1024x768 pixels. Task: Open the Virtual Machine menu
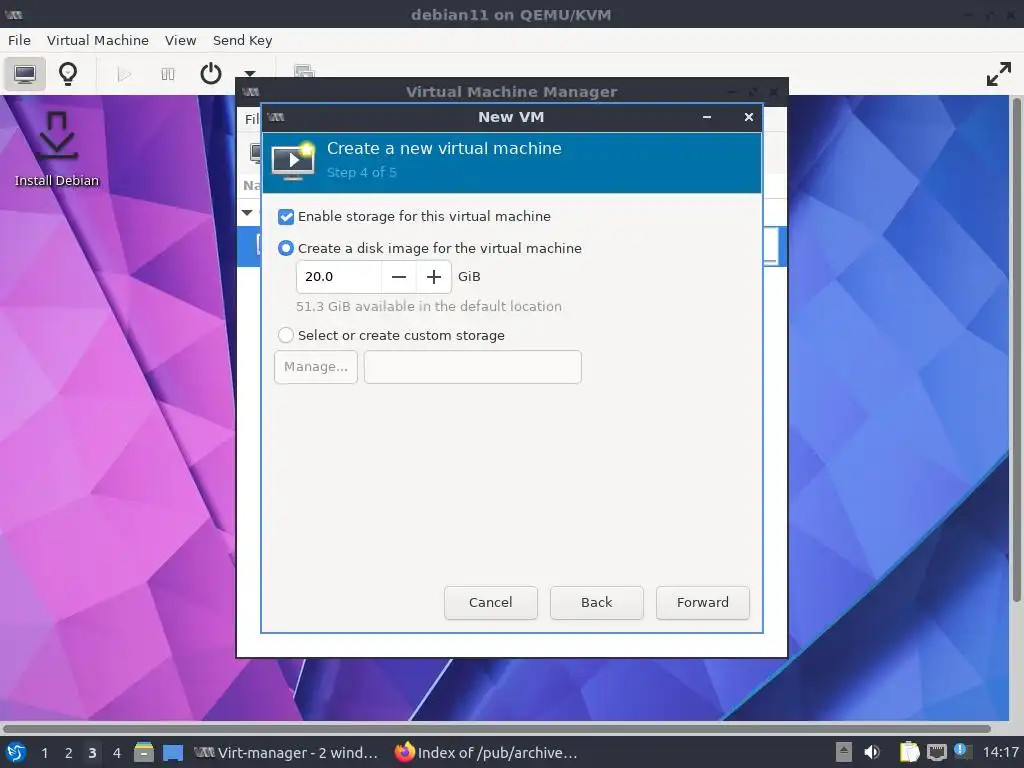[x=97, y=40]
